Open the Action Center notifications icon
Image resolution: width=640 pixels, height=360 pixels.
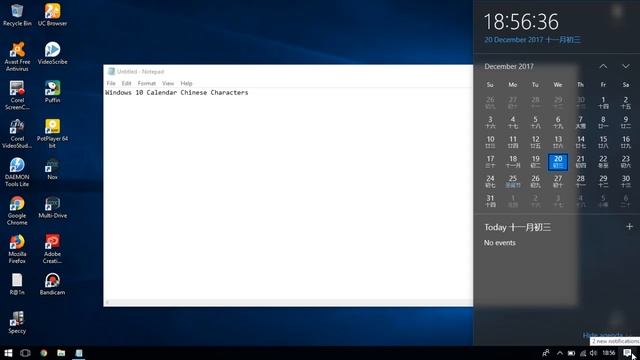point(627,353)
